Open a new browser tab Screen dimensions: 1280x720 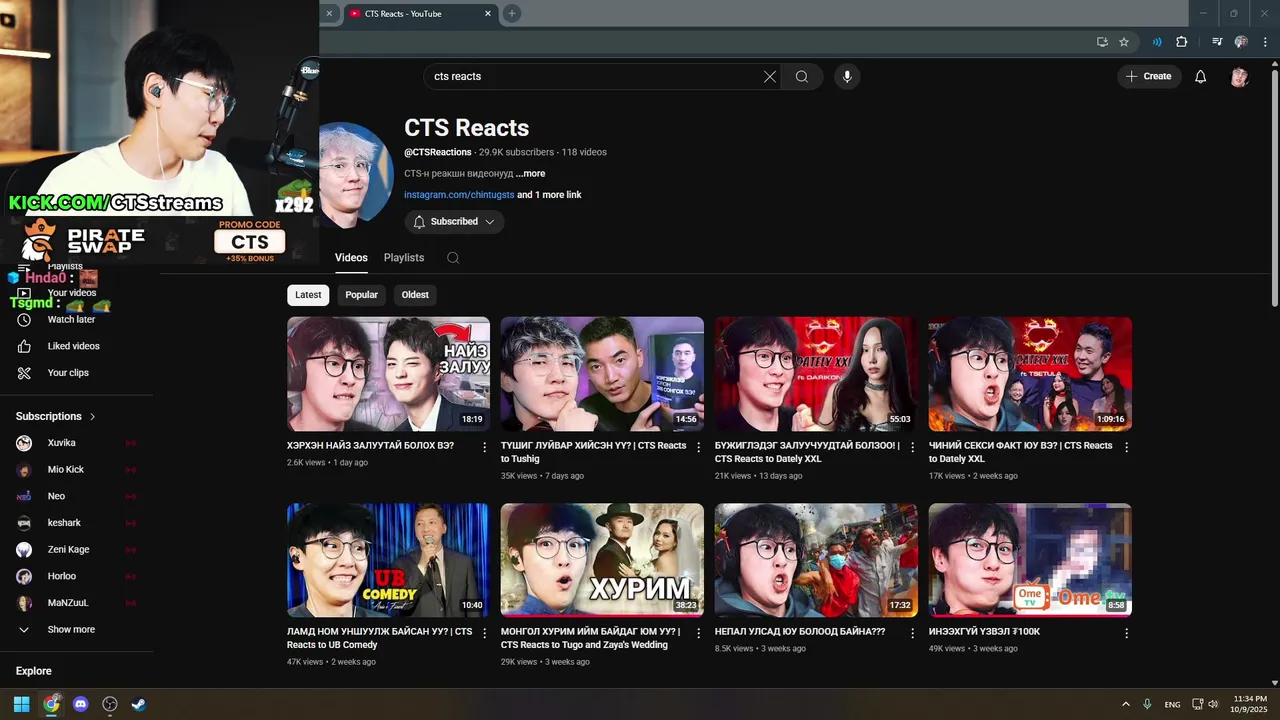[x=512, y=13]
